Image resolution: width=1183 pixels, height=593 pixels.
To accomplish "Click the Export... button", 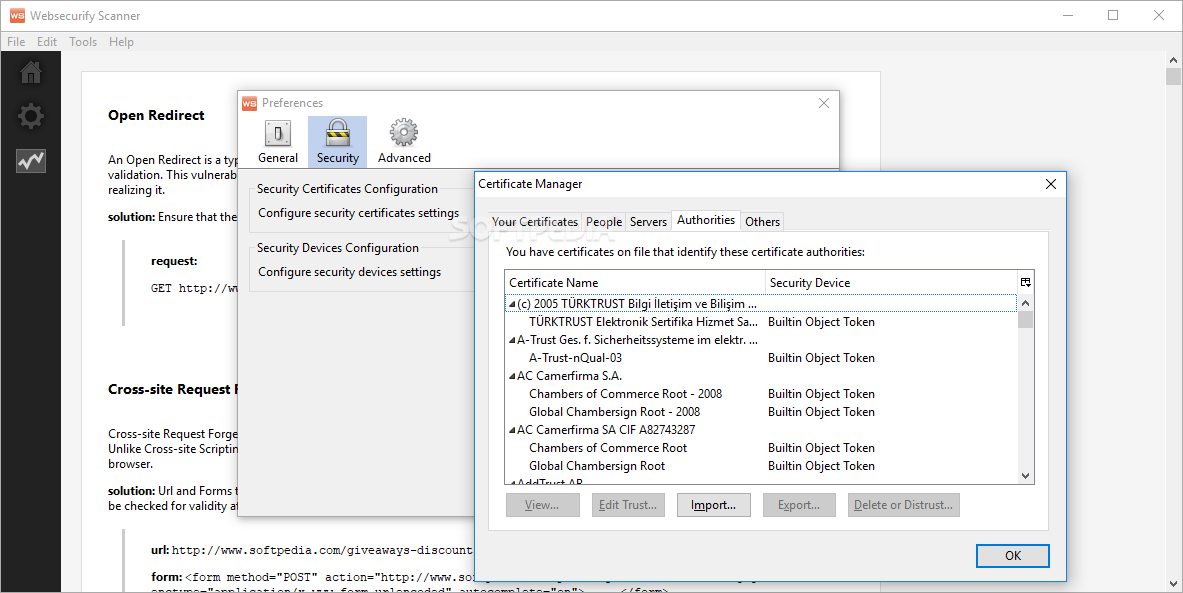I will click(799, 505).
